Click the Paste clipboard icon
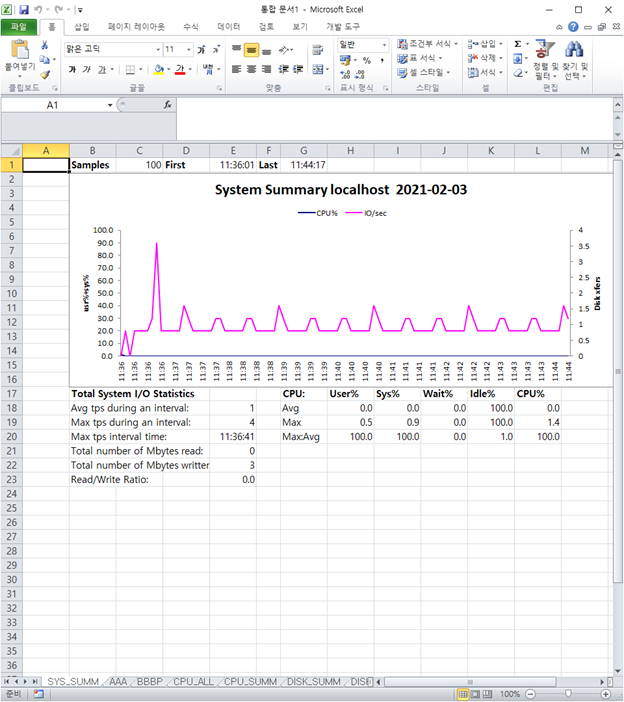624x702 pixels. (x=20, y=49)
